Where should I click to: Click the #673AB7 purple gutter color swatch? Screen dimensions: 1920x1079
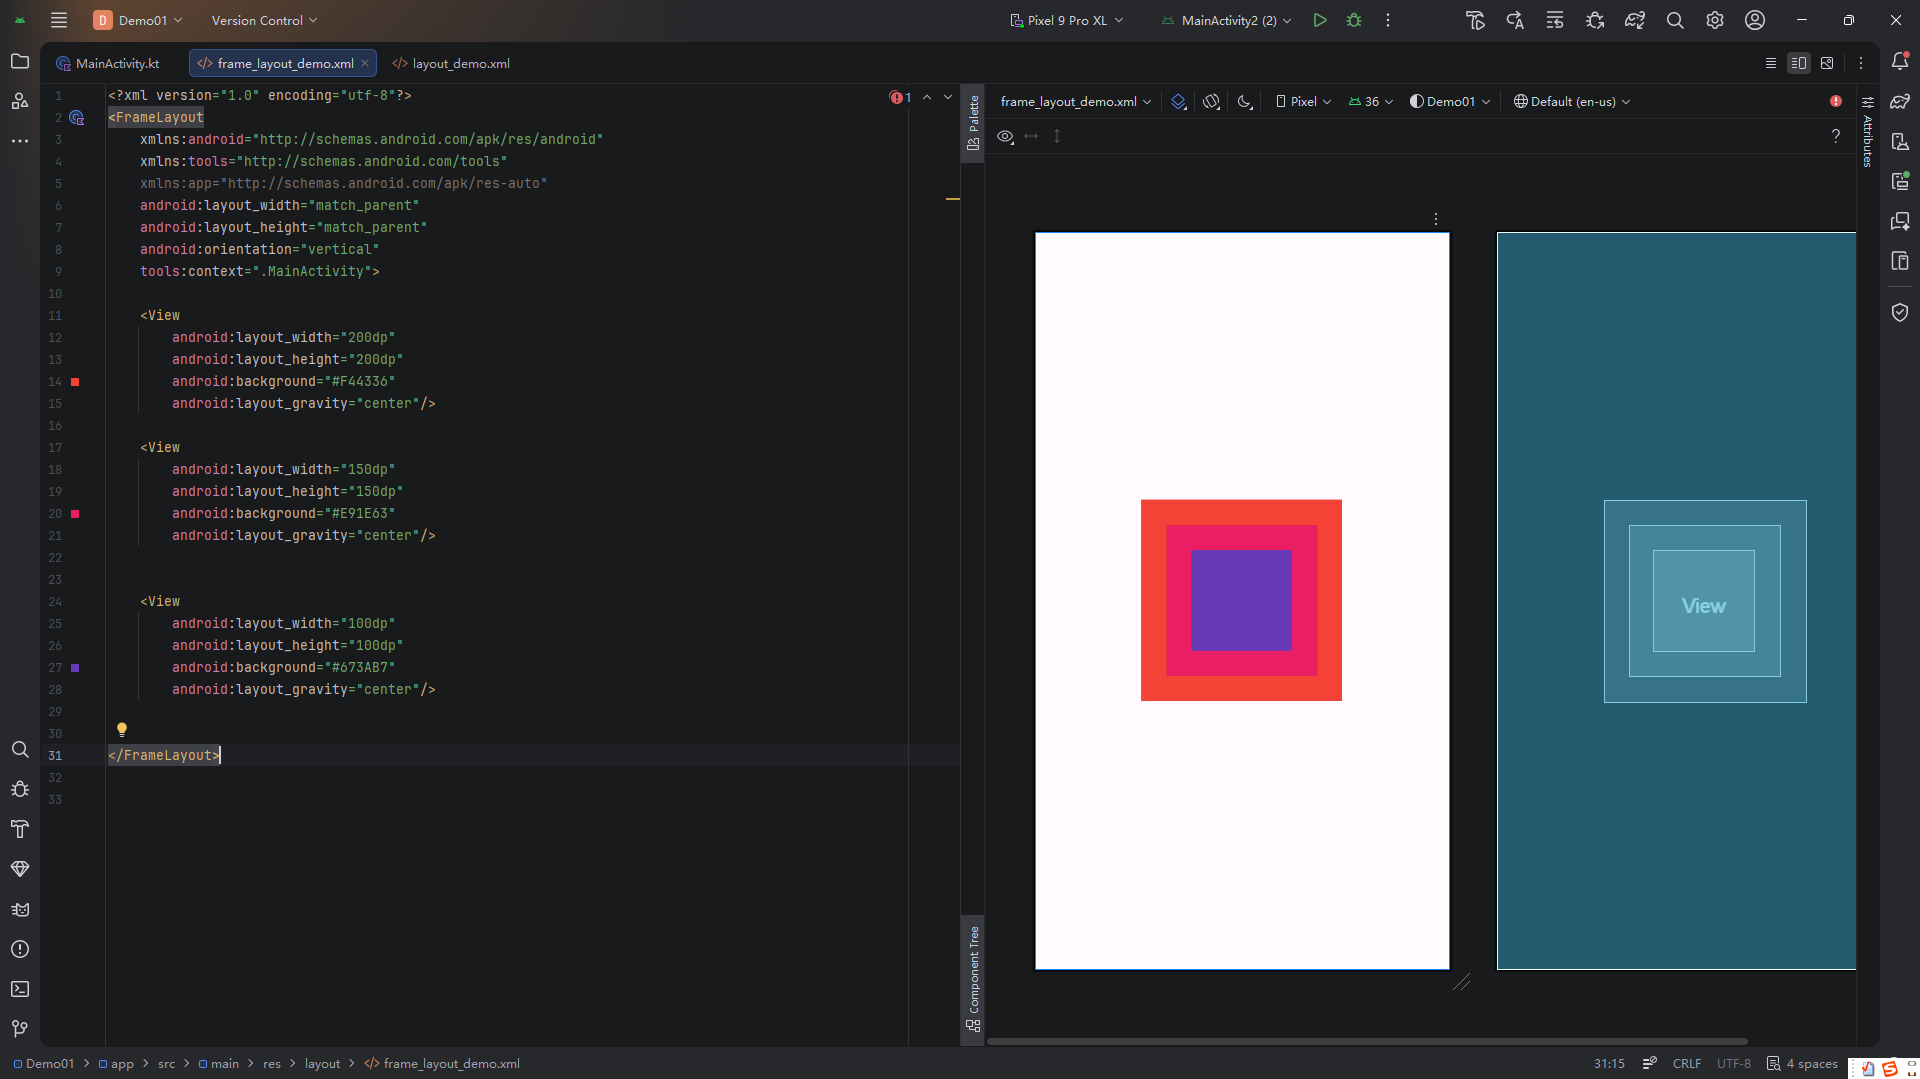(75, 668)
